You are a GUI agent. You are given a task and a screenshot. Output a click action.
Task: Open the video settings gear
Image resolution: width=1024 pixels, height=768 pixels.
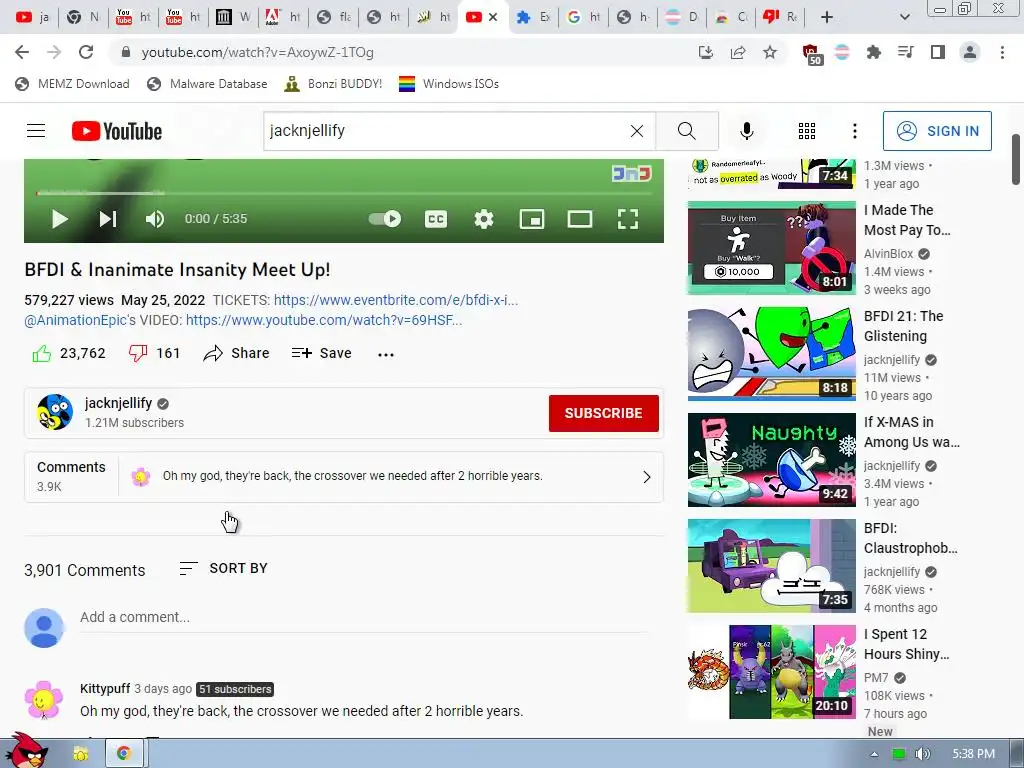pos(484,219)
